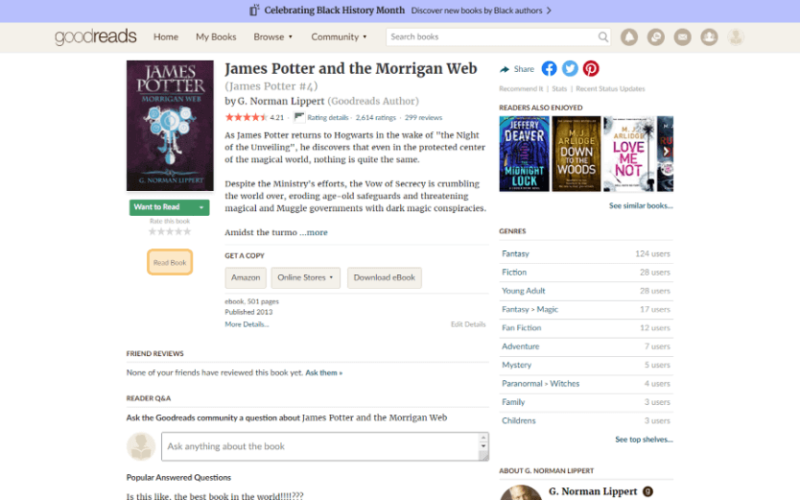Share this book on Twitter
This screenshot has width=800, height=500.
coord(570,68)
